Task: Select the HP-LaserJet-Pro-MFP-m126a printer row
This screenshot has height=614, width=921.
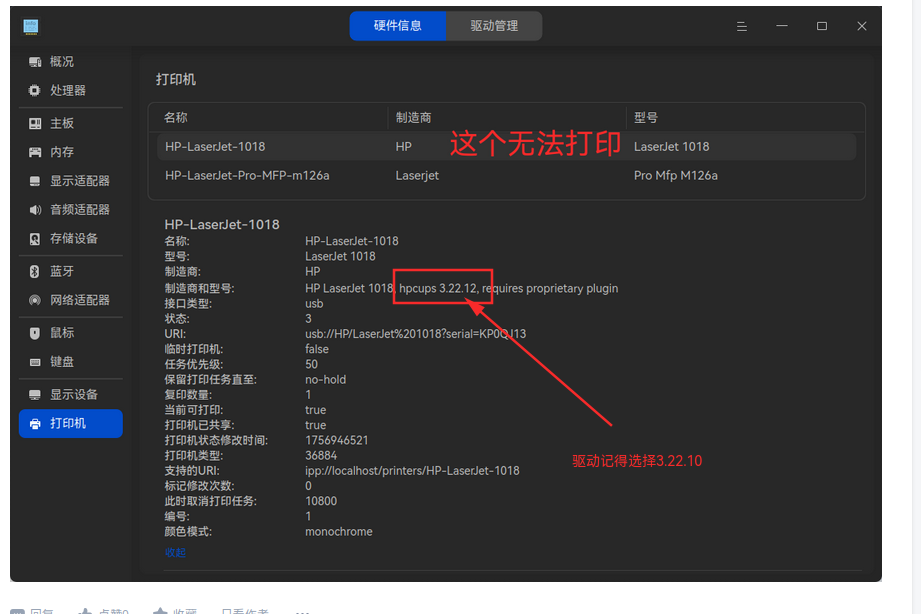Action: [506, 176]
